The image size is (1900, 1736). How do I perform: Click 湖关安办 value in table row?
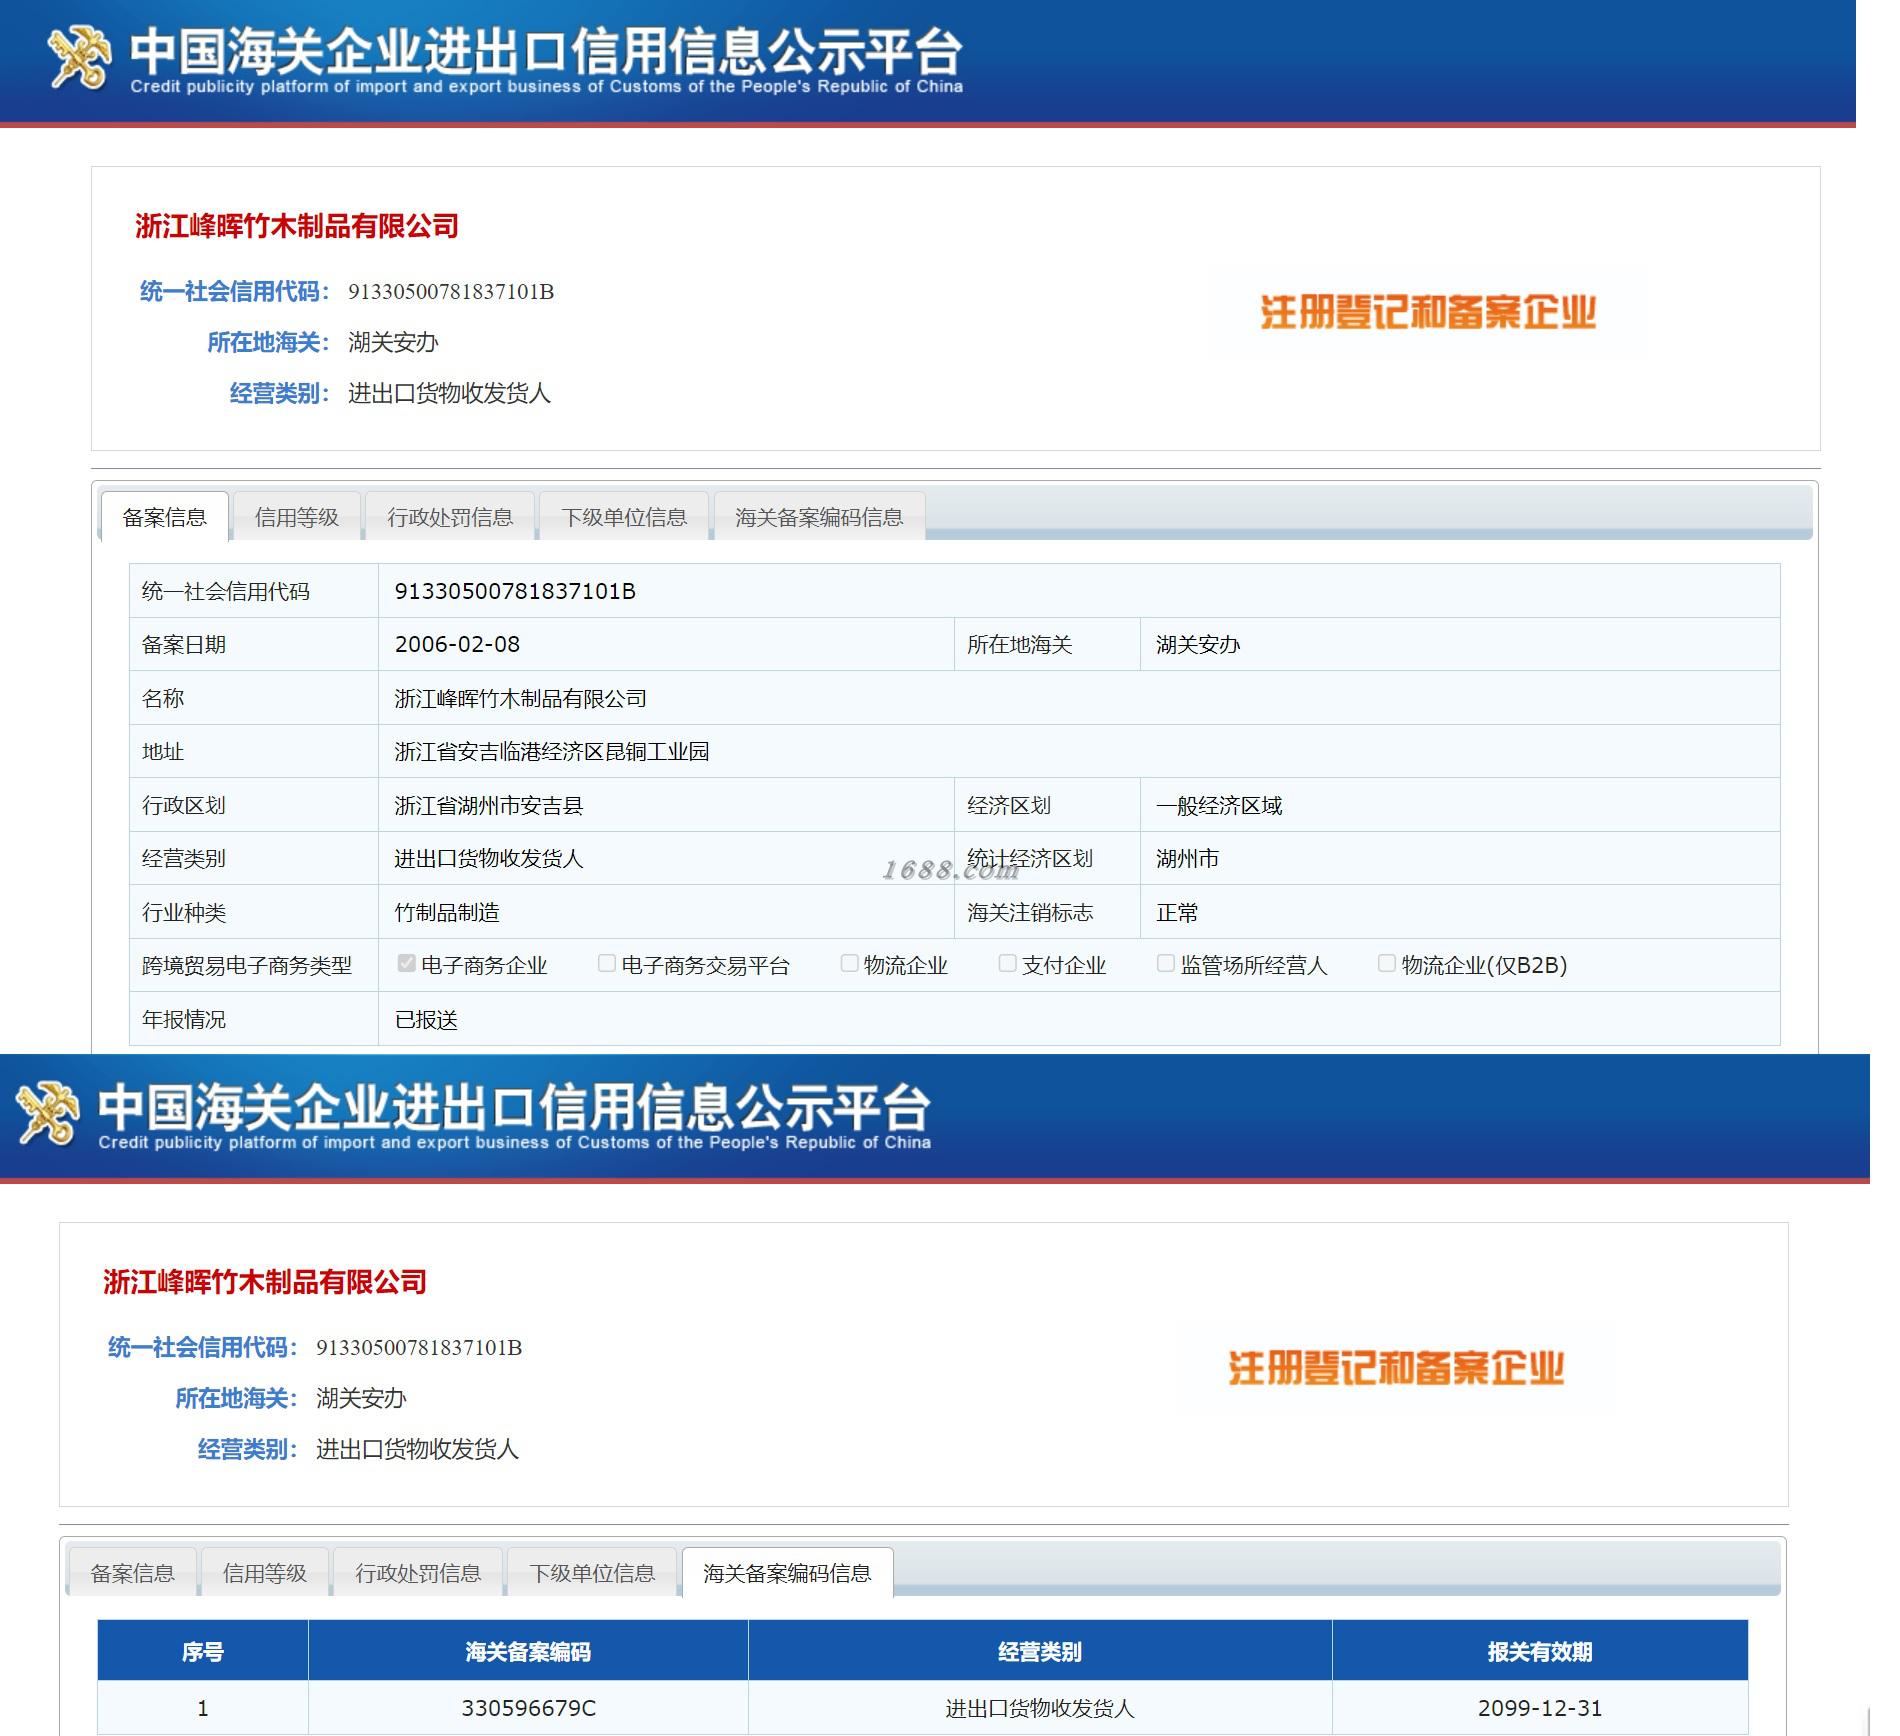click(x=1198, y=644)
